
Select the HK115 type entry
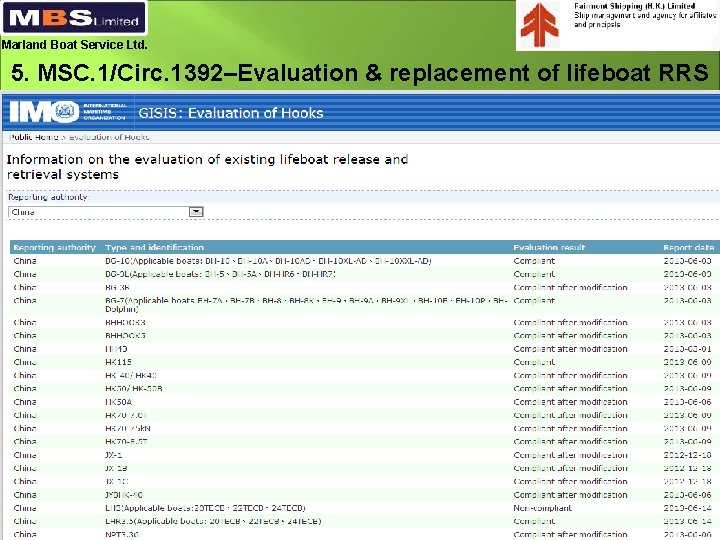click(x=118, y=362)
